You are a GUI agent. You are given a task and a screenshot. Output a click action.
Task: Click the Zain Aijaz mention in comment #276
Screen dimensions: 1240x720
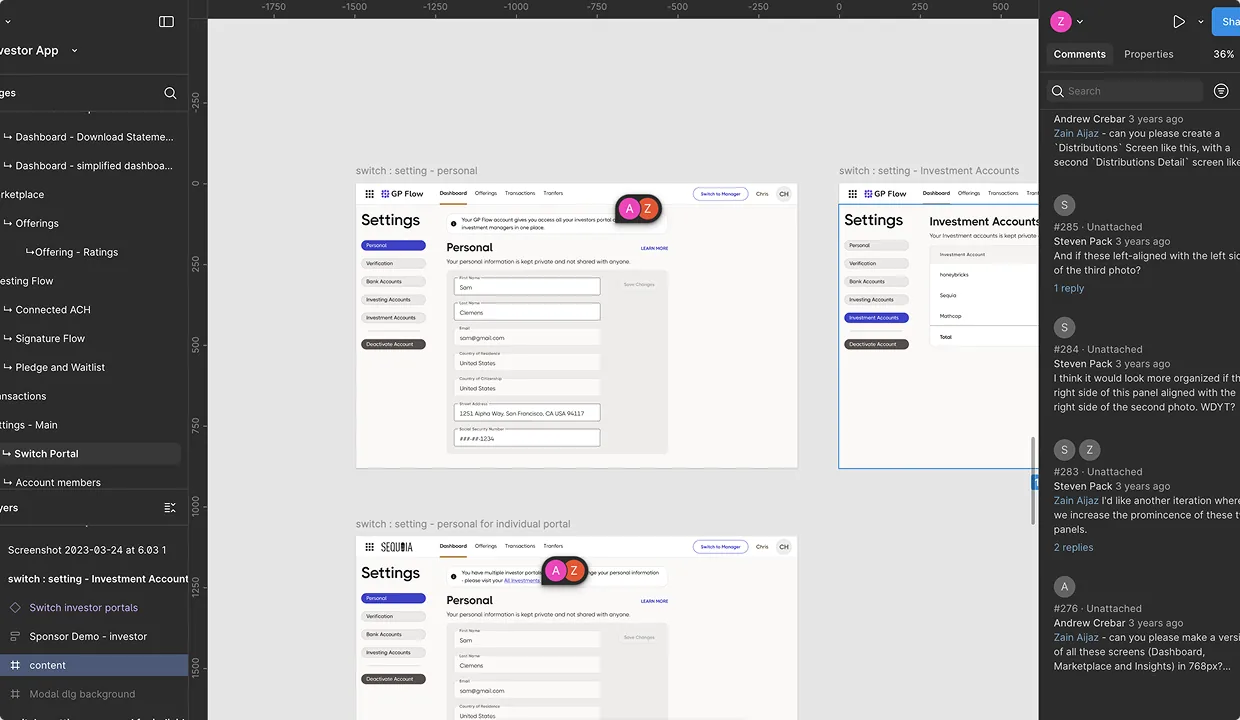click(x=1076, y=637)
